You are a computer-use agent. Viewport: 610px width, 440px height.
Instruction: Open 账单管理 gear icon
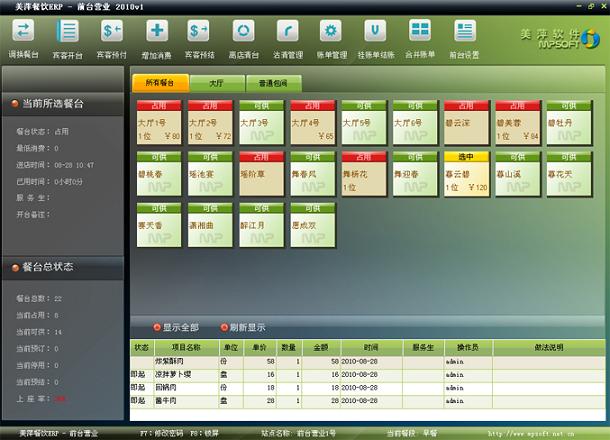tap(331, 32)
